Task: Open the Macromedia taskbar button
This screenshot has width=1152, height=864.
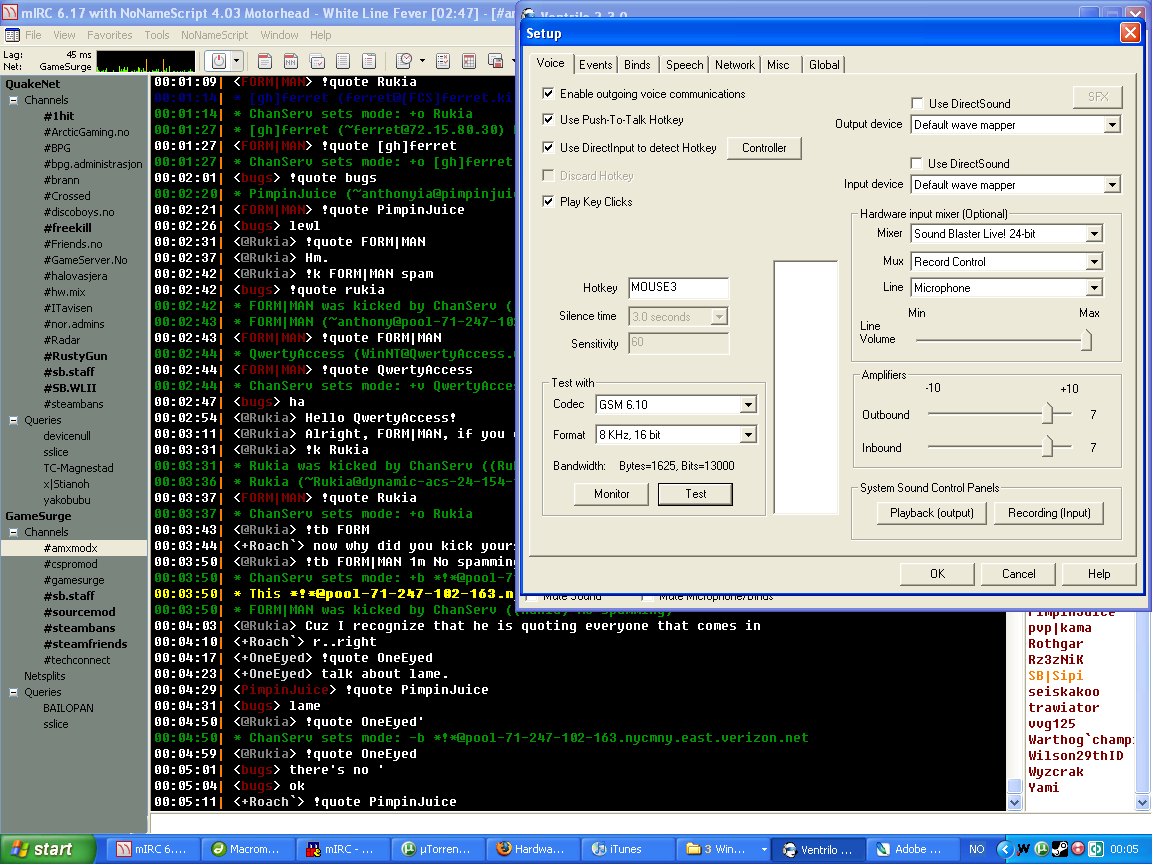Action: point(246,849)
